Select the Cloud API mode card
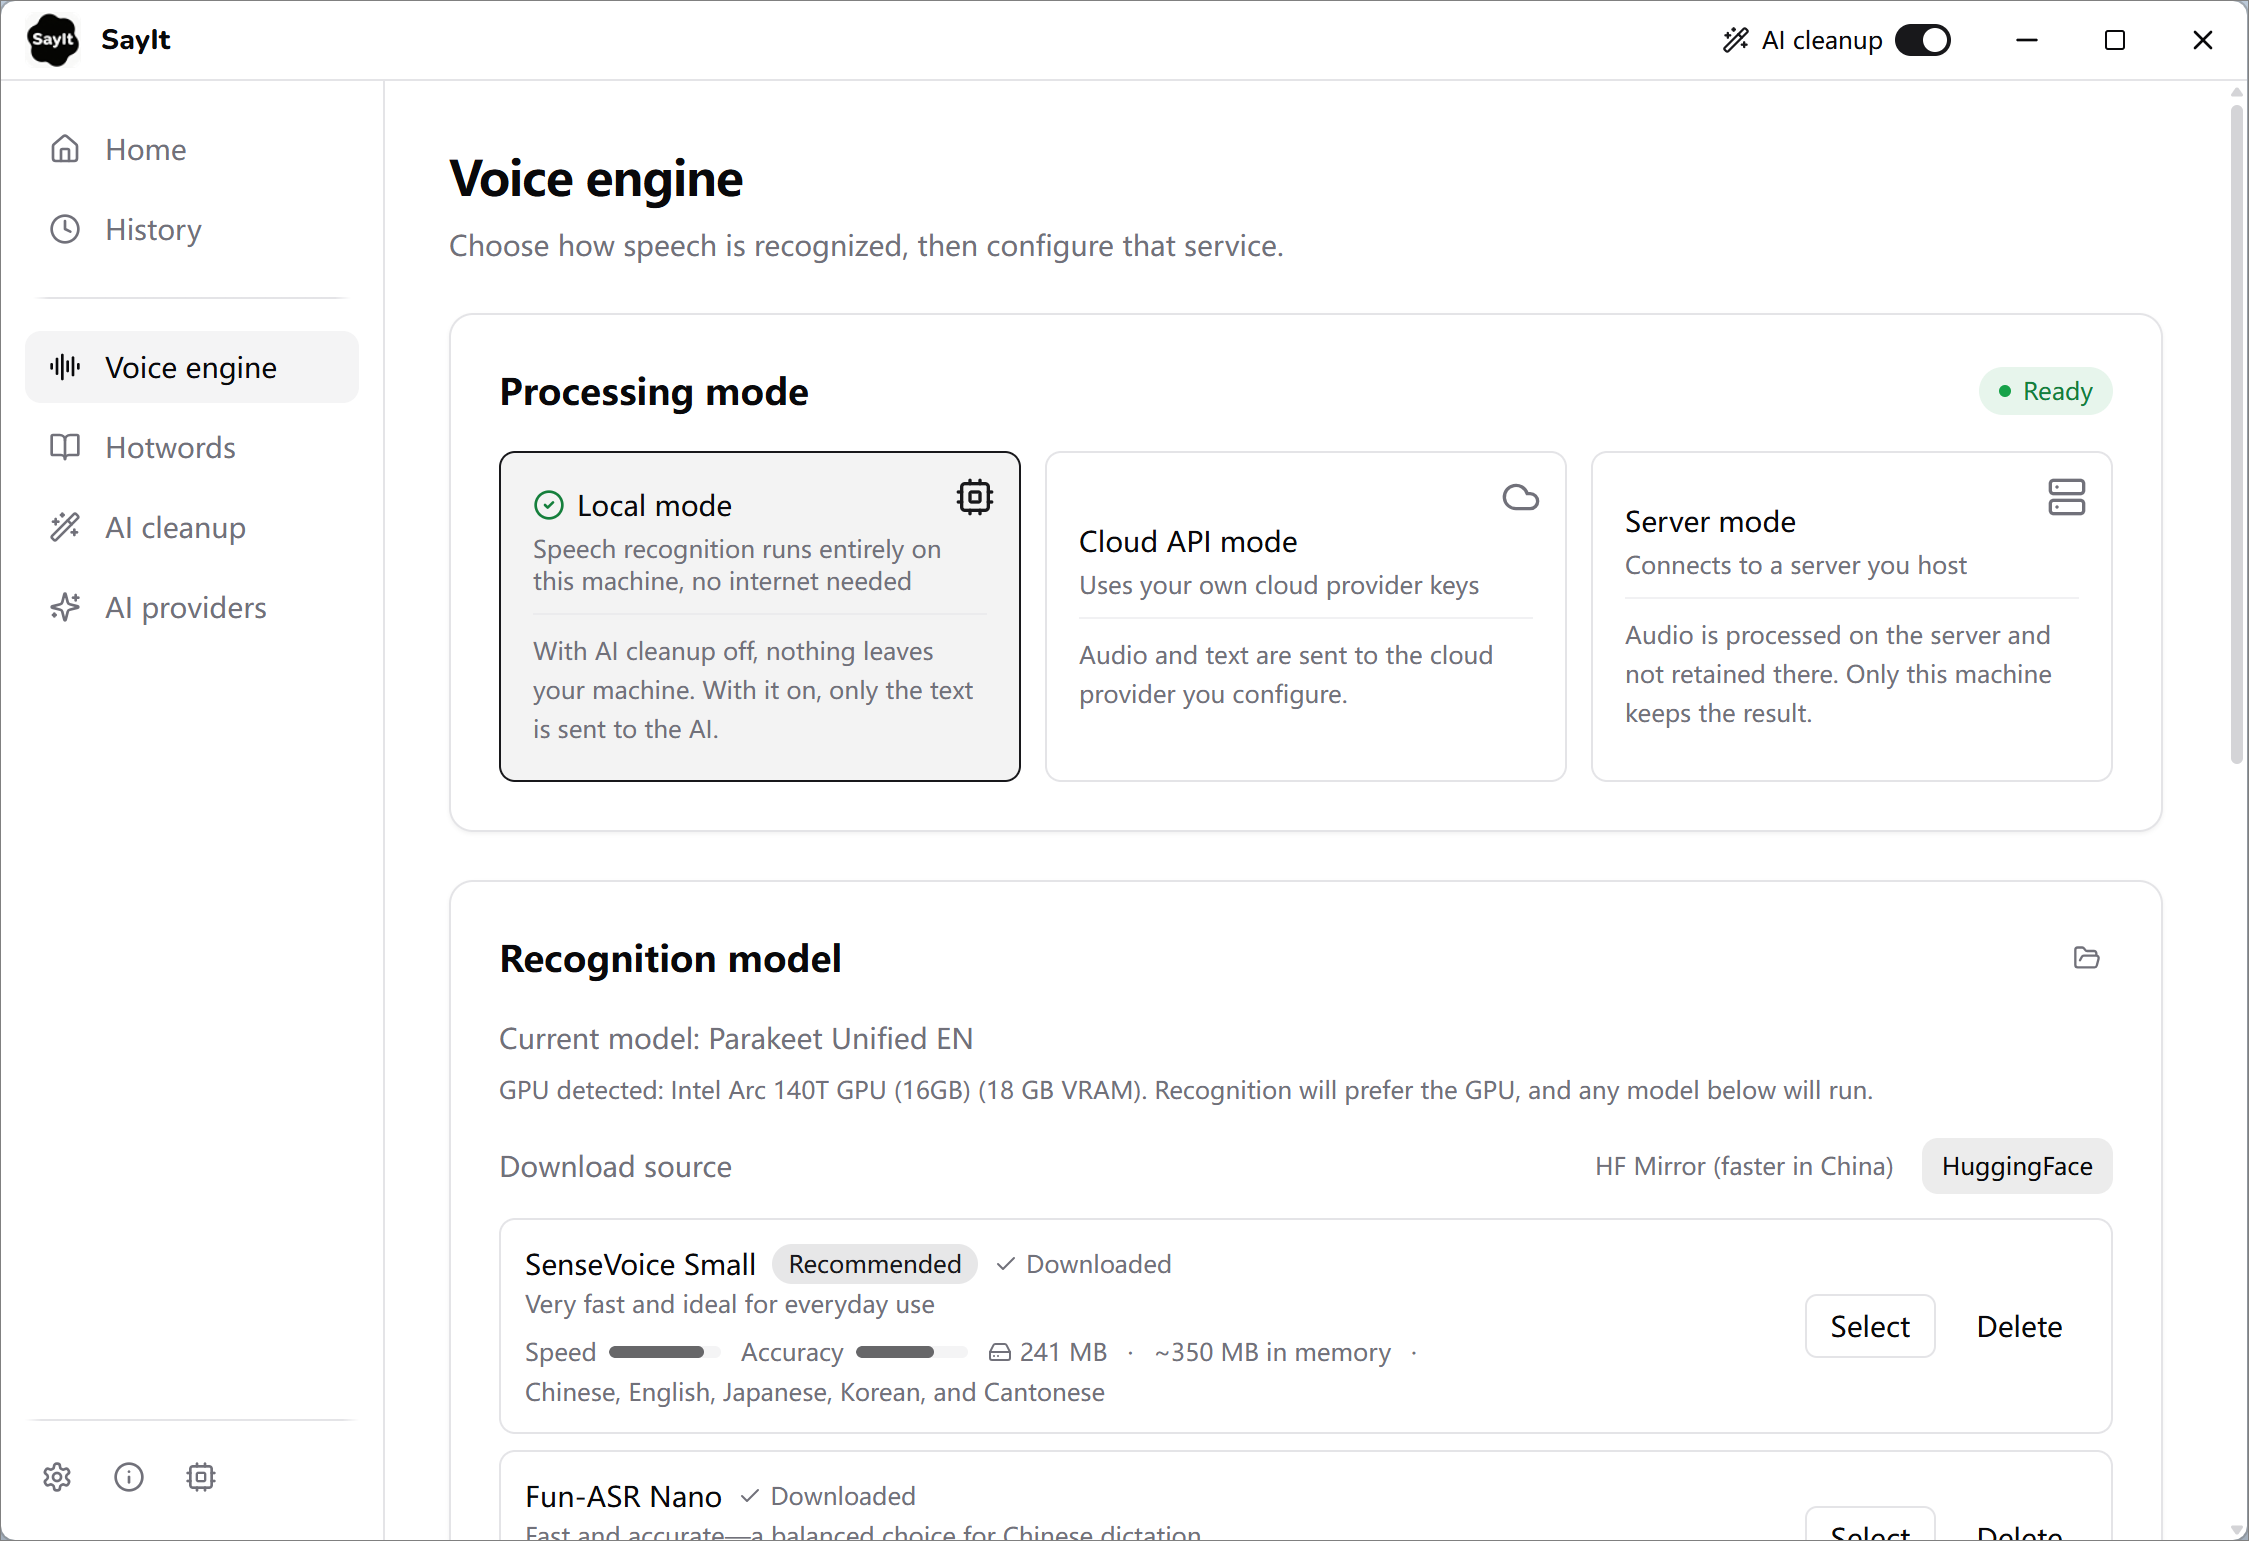This screenshot has width=2249, height=1541. [x=1306, y=616]
